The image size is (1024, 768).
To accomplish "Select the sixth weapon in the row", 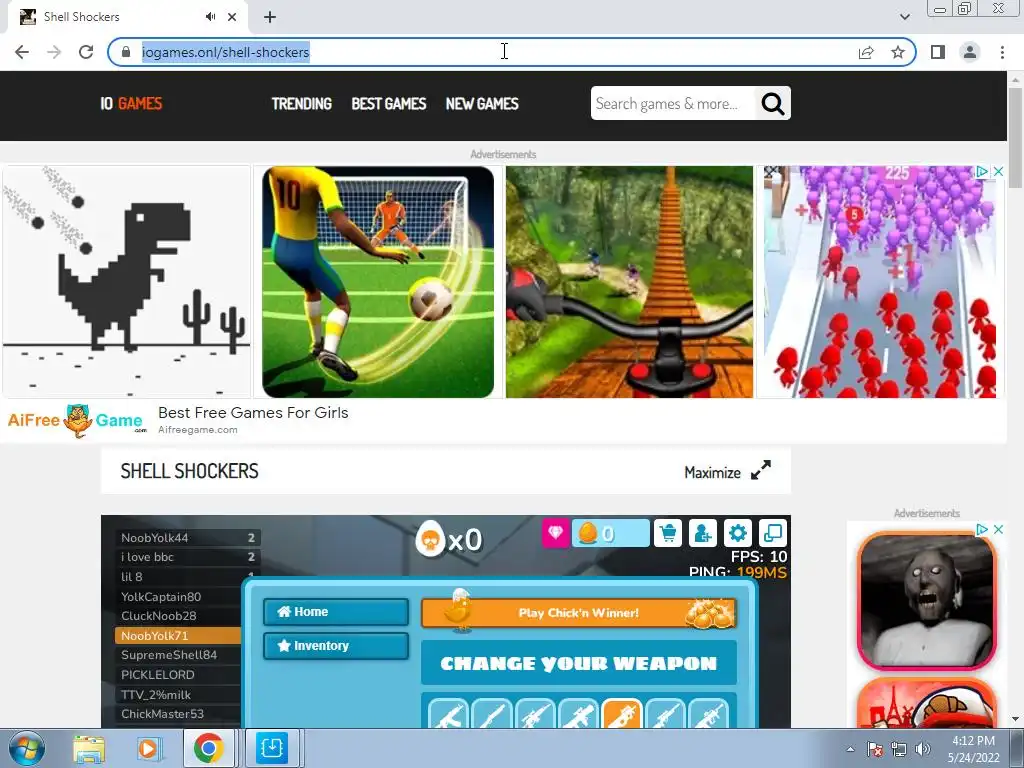I will pyautogui.click(x=665, y=713).
